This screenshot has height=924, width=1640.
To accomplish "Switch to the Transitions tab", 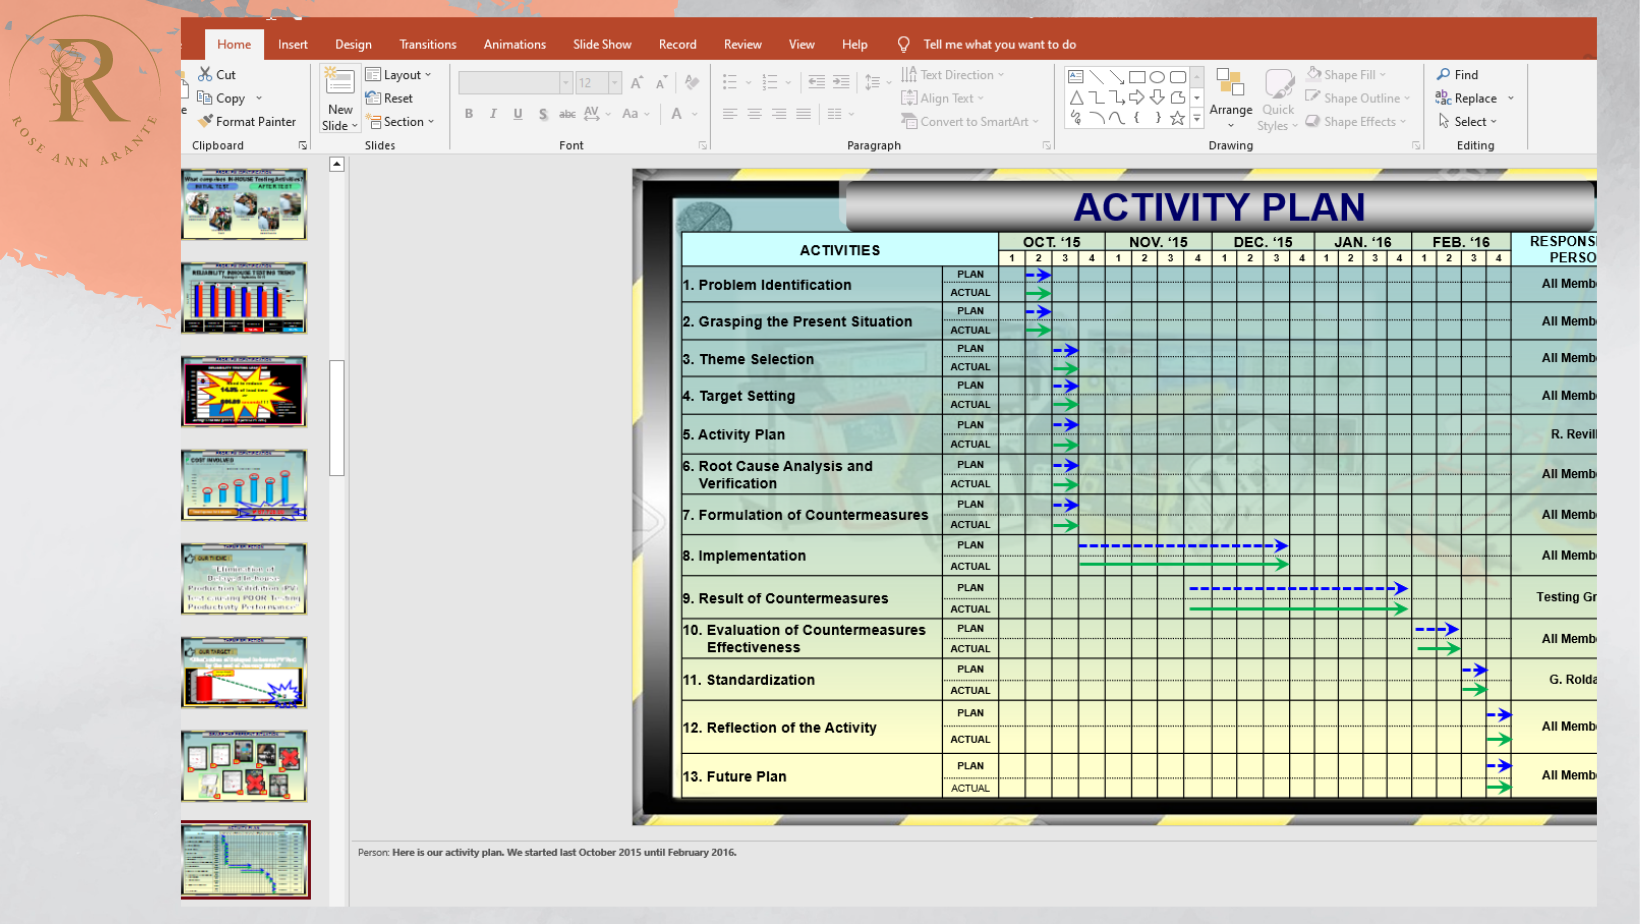I will point(428,45).
